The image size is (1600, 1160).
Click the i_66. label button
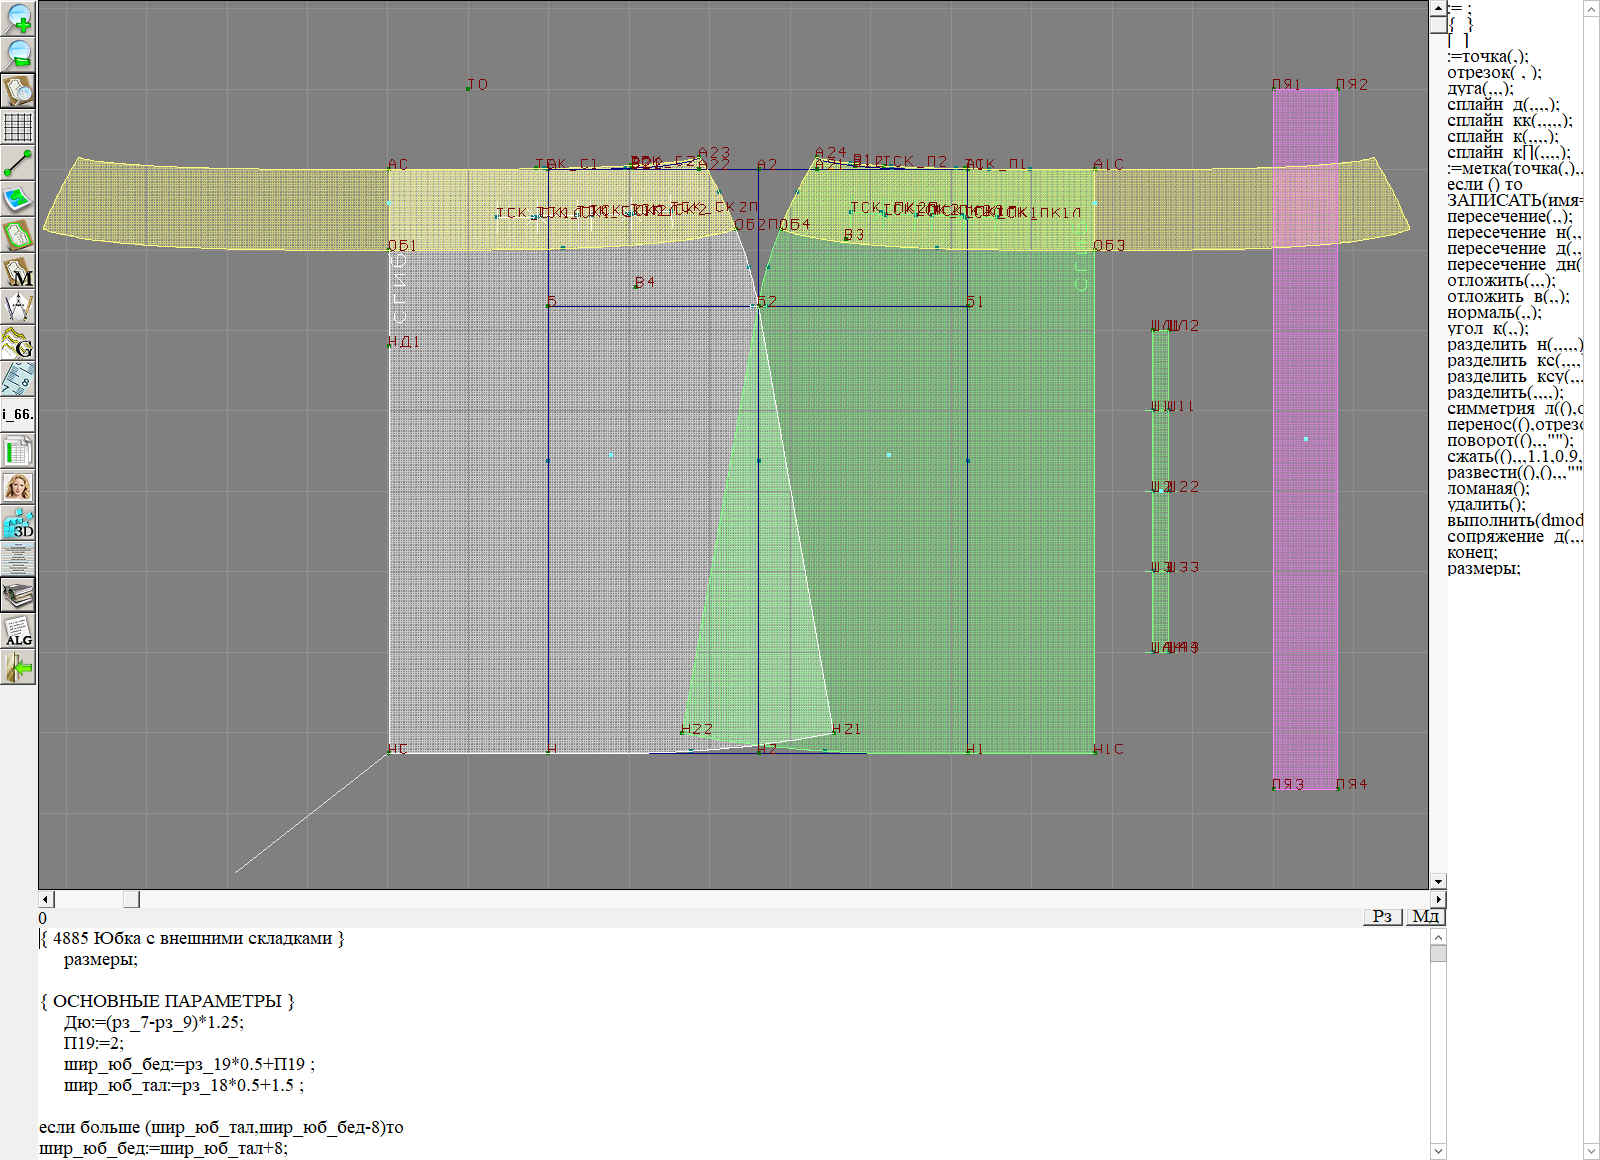pyautogui.click(x=18, y=414)
